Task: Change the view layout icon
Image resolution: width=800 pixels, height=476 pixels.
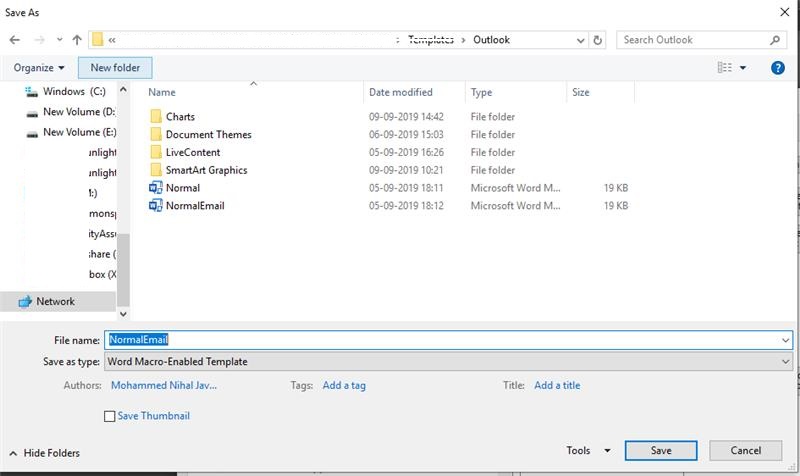Action: (x=724, y=67)
